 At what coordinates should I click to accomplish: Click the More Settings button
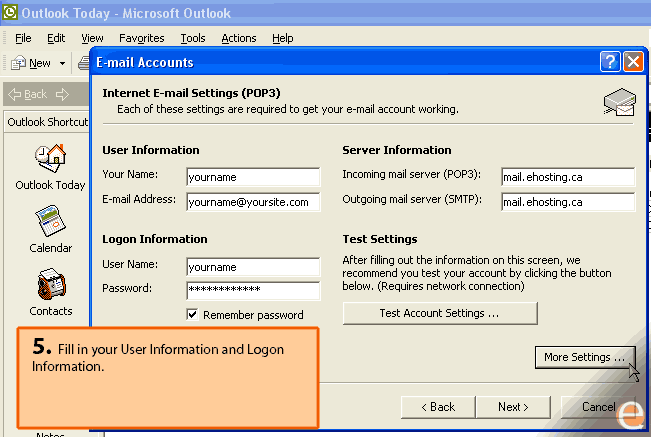(585, 357)
